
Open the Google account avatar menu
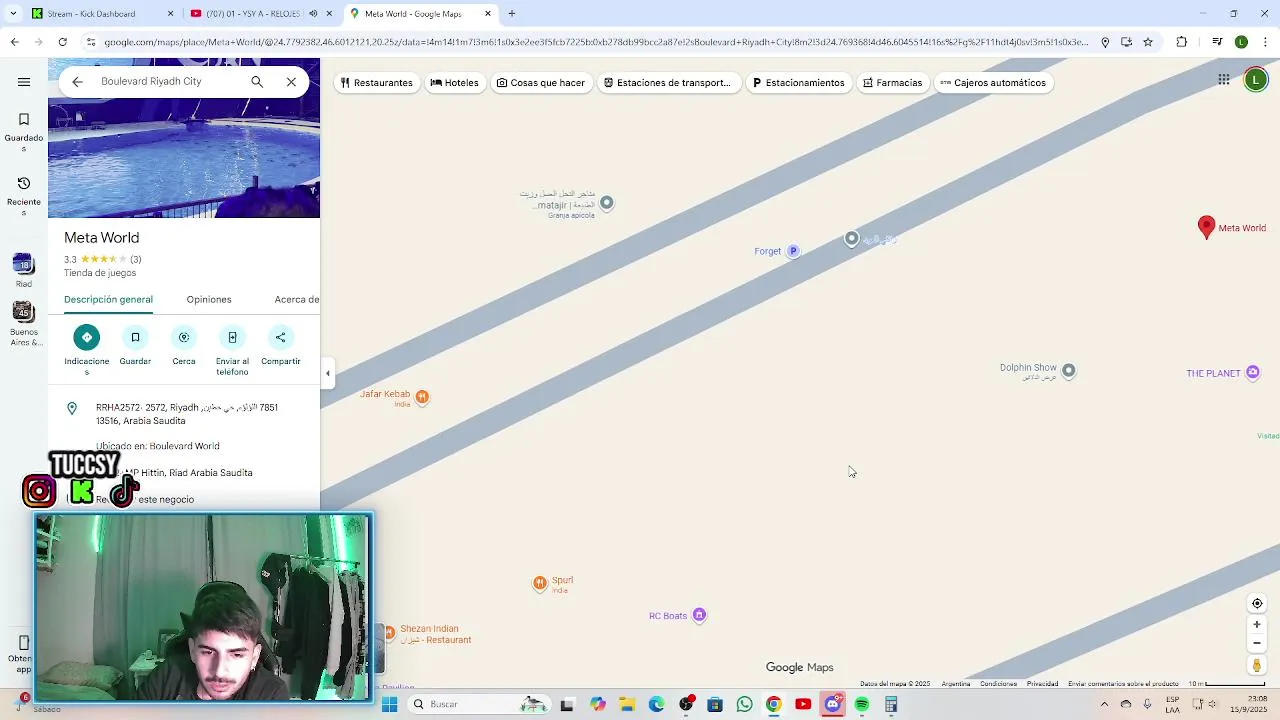1256,80
